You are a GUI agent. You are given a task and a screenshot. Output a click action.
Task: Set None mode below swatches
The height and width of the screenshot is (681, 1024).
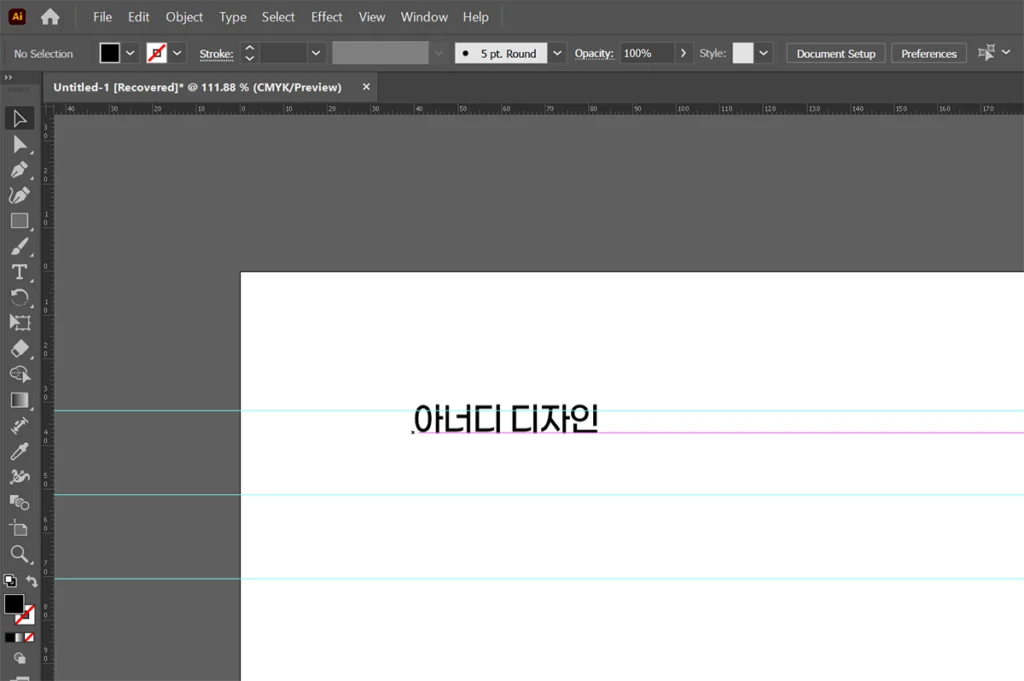[x=29, y=637]
